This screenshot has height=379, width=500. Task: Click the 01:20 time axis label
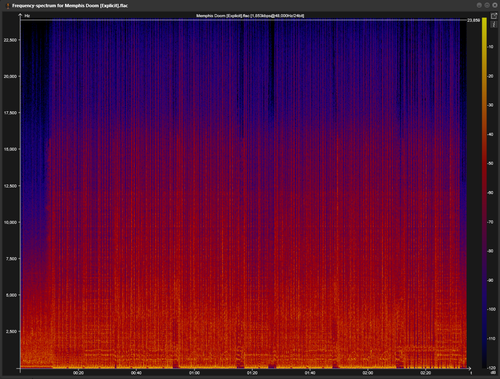coord(252,373)
